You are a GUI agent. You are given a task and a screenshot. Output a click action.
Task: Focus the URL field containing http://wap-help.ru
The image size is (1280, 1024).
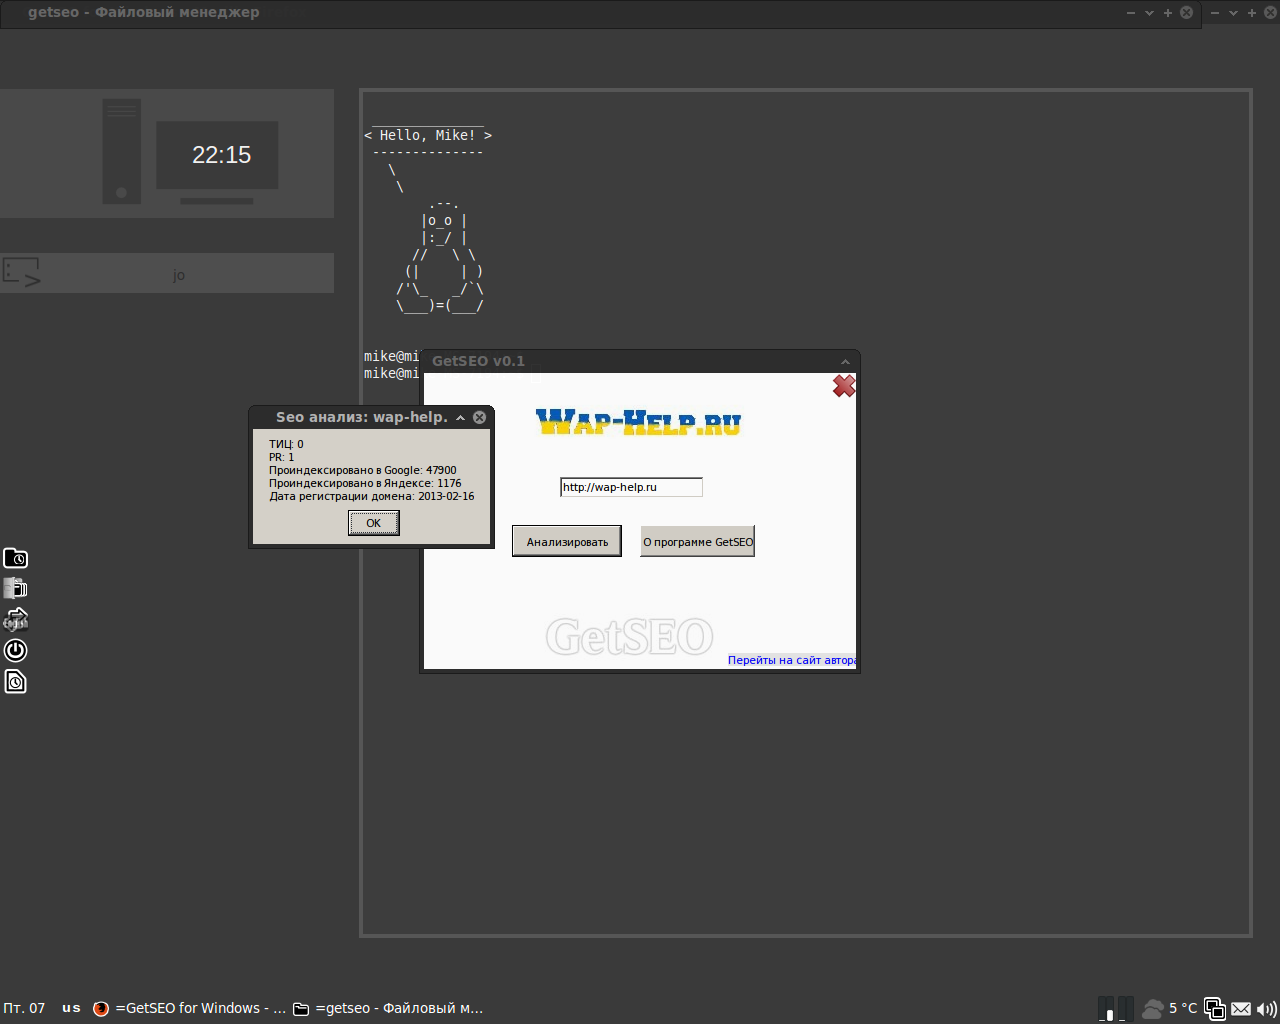(x=631, y=487)
